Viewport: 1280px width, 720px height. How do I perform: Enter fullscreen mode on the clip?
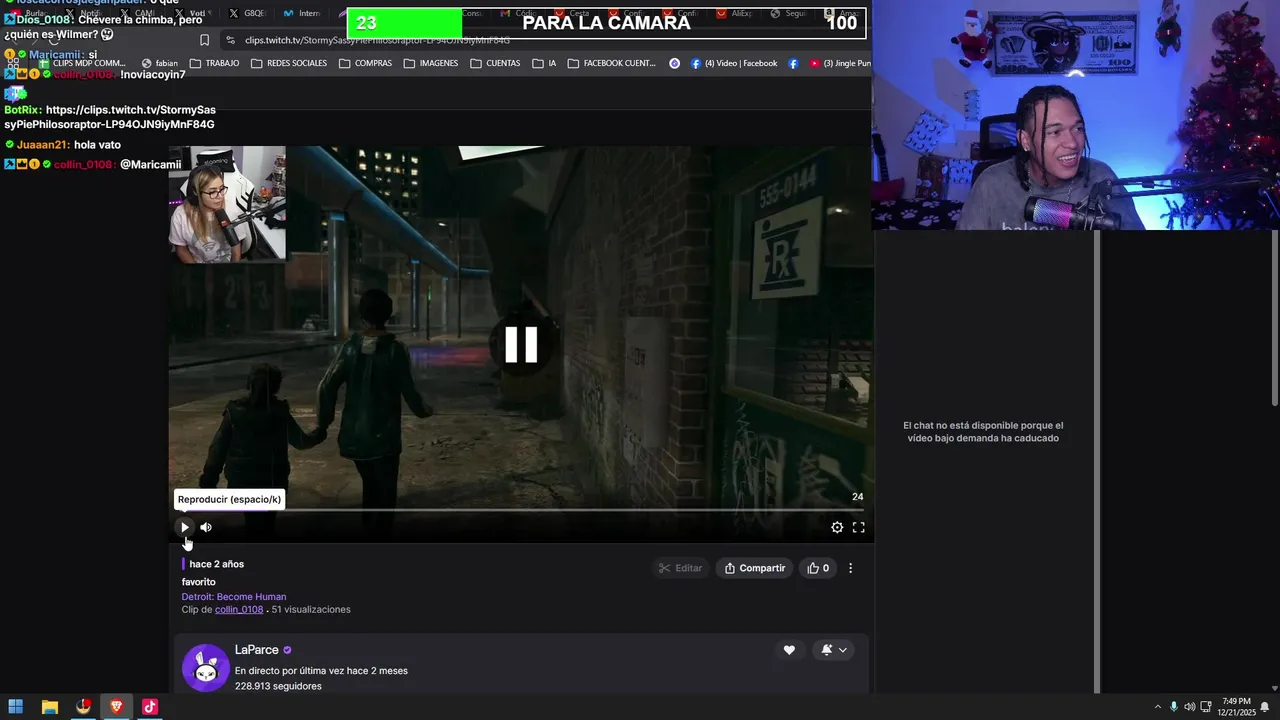point(858,527)
